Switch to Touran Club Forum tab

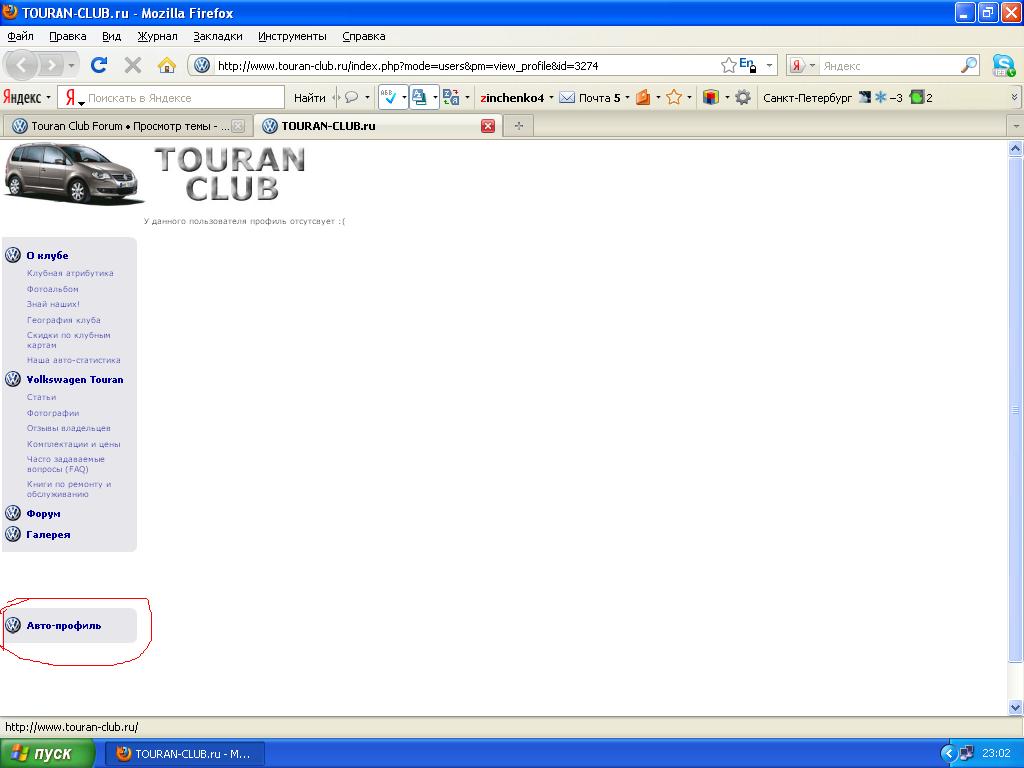128,126
